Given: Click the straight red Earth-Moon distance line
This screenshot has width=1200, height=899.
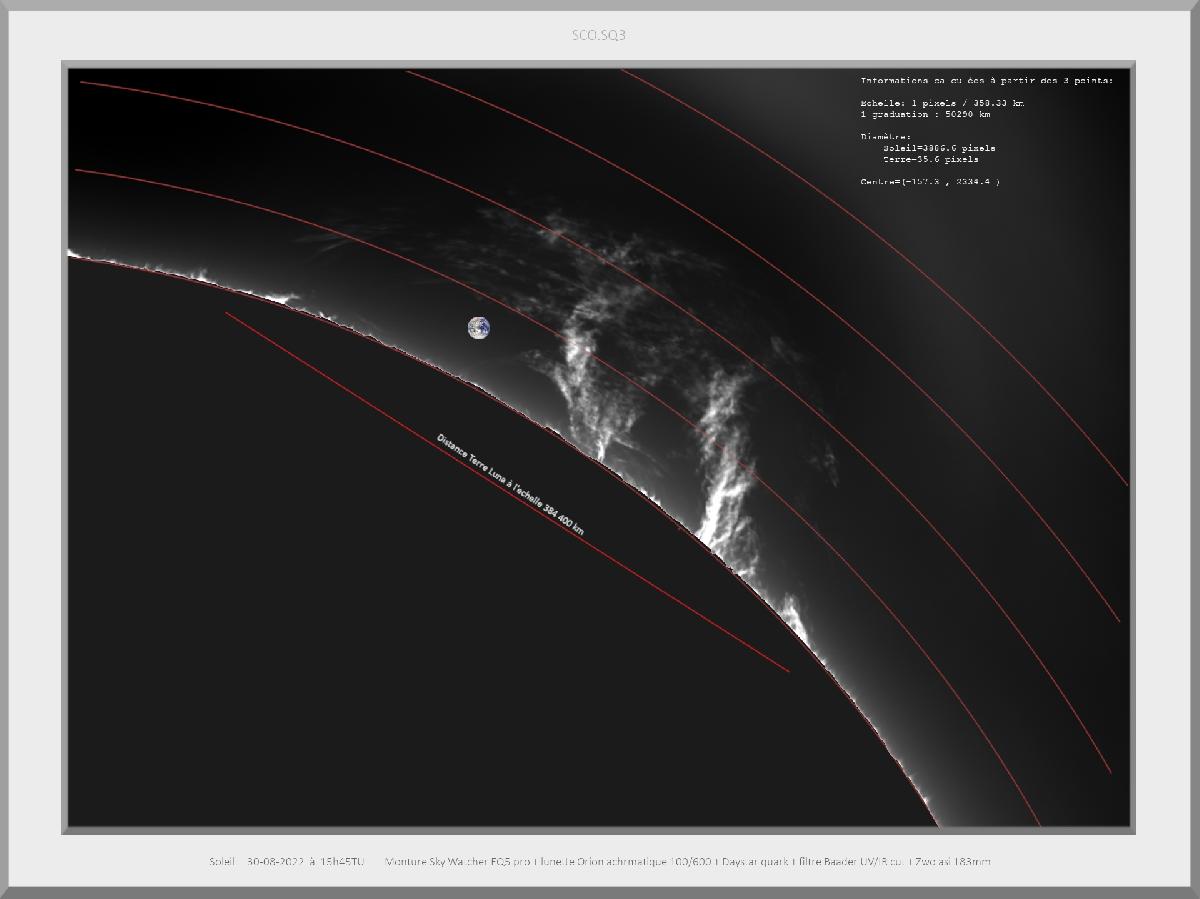Looking at the screenshot, I should click(x=507, y=492).
